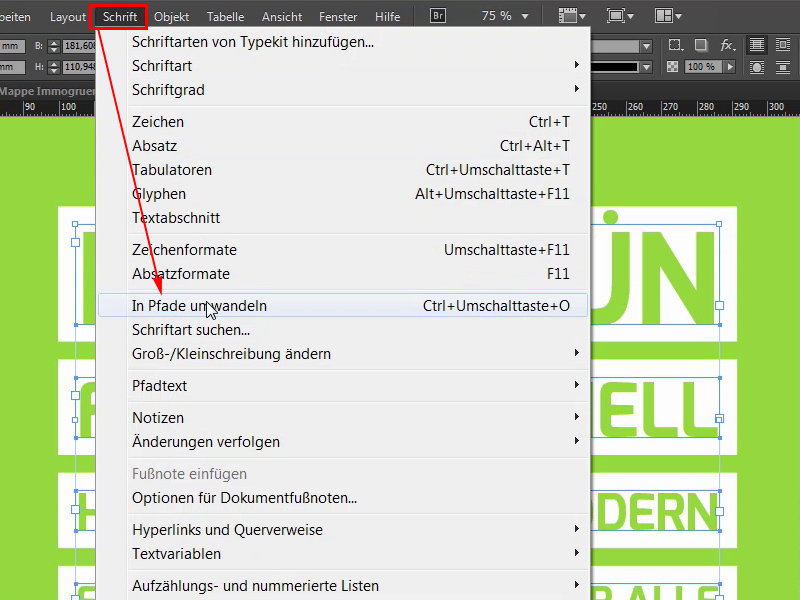Click the view options icon in the app bar
Viewport: 800px width, 600px height.
568,15
